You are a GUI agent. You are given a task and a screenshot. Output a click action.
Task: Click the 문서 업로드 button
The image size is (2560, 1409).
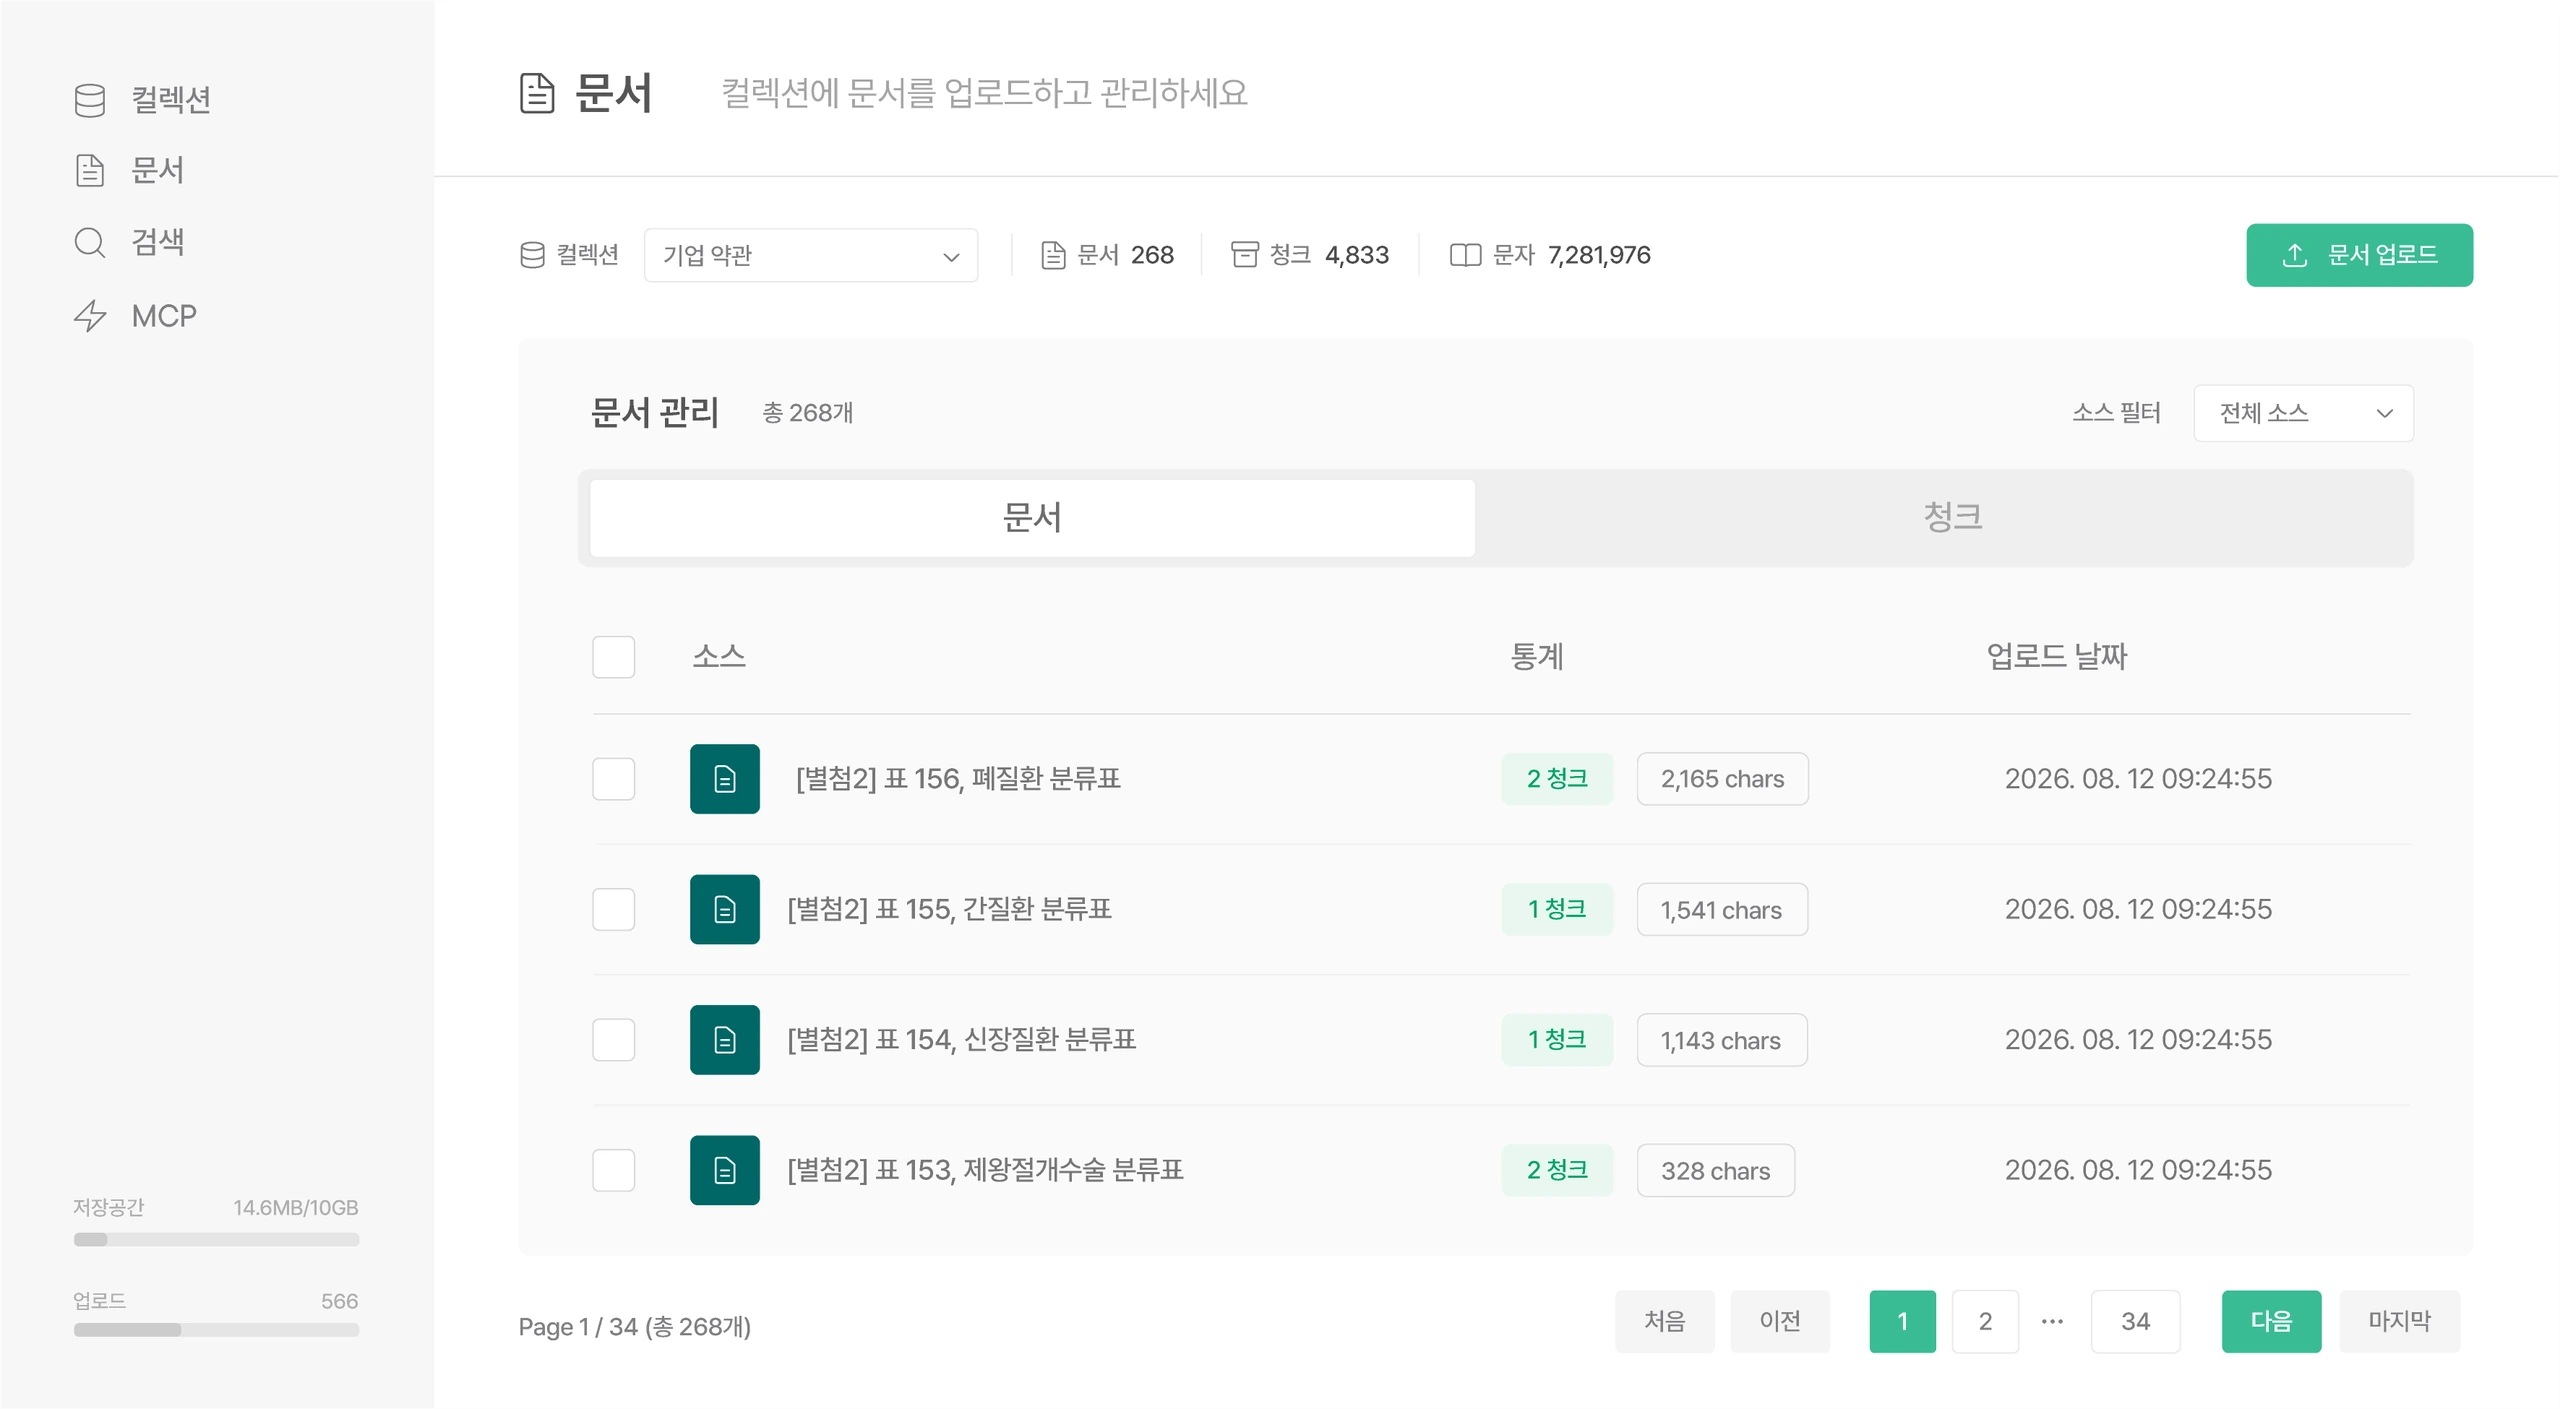pyautogui.click(x=2359, y=255)
